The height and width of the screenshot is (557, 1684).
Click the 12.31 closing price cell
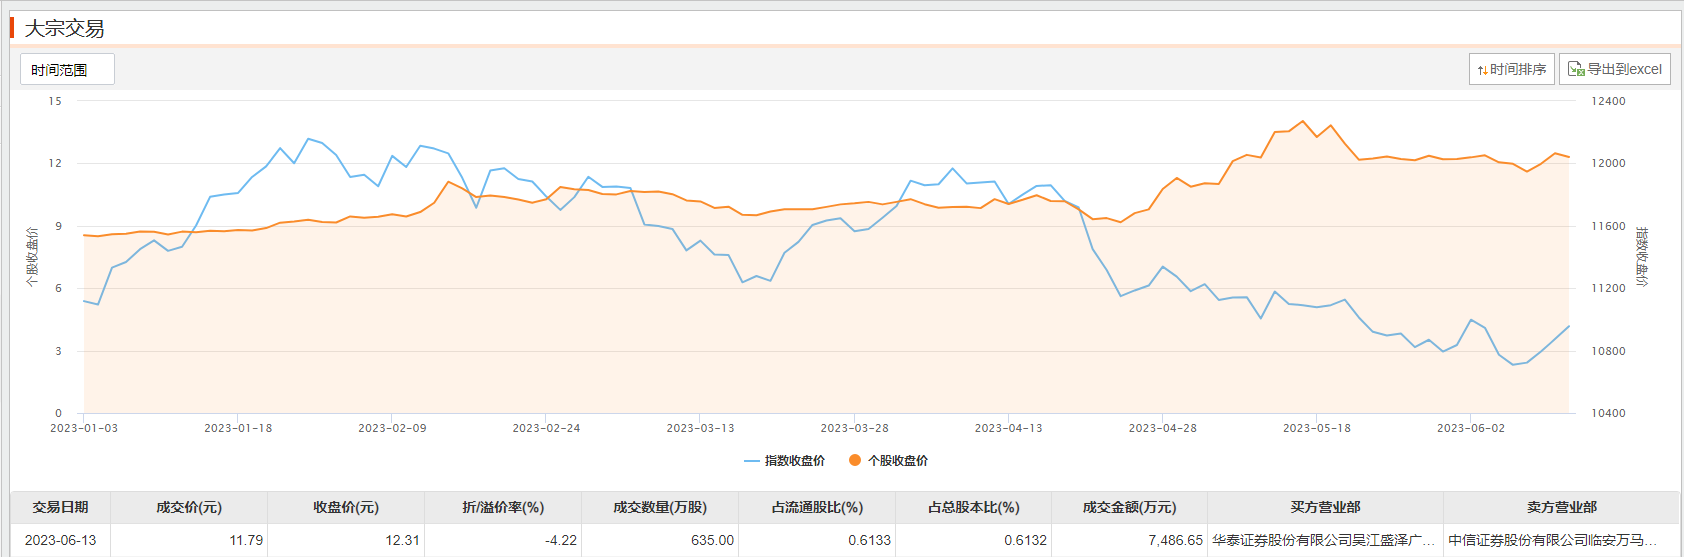[x=346, y=540]
